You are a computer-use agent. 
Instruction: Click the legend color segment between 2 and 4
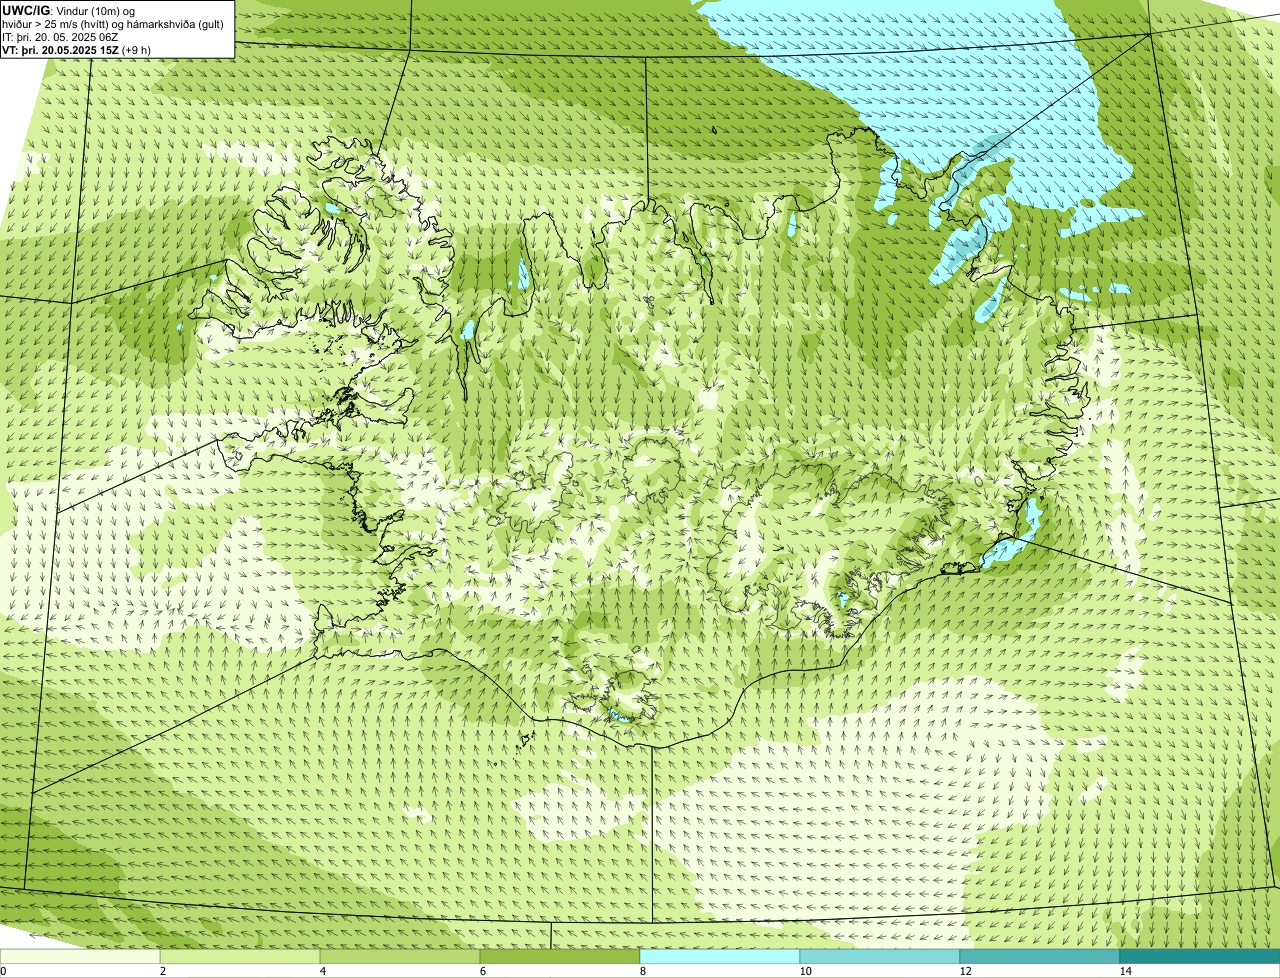click(240, 956)
